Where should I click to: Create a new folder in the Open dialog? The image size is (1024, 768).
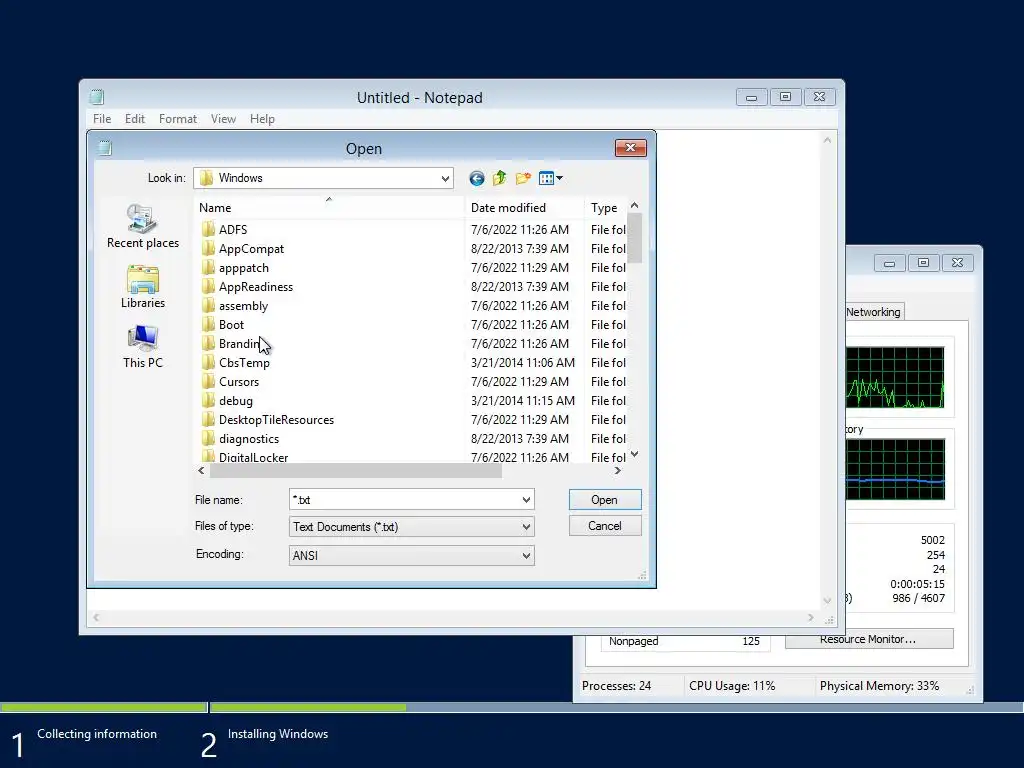click(523, 178)
